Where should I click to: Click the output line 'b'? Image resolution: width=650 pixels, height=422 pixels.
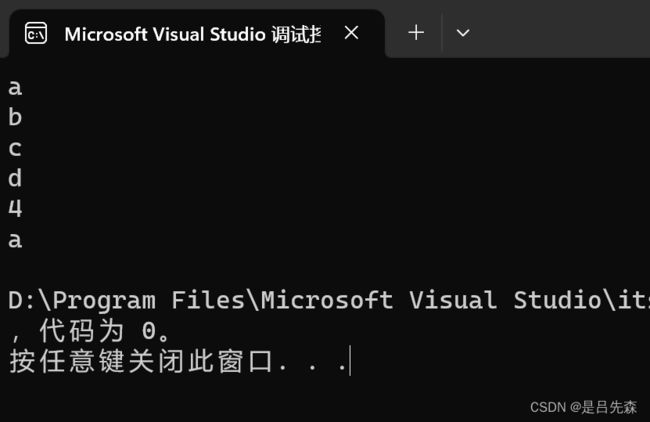pyautogui.click(x=15, y=117)
